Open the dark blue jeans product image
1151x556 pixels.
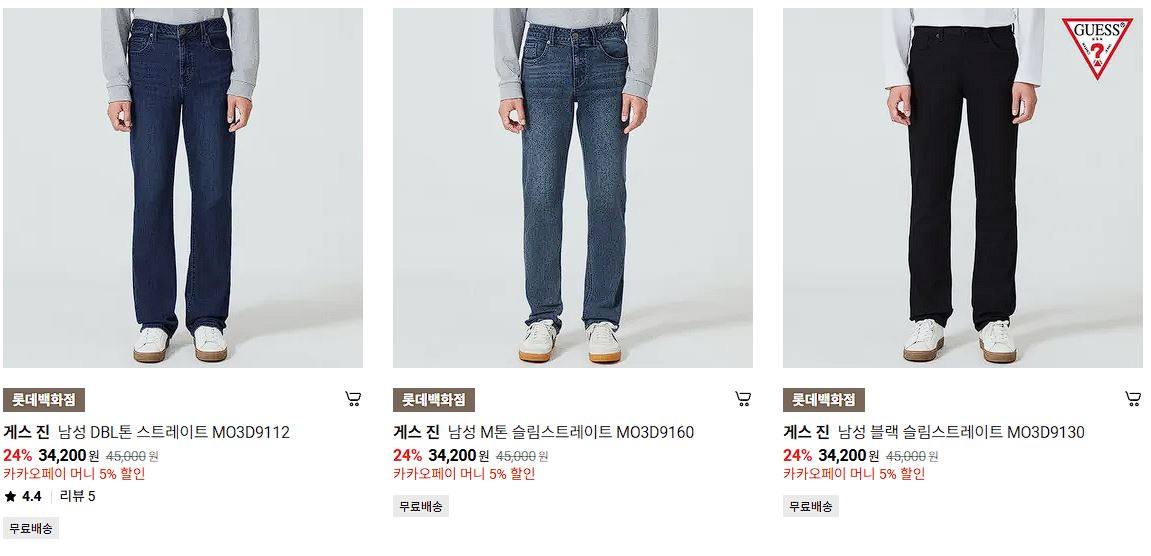(x=183, y=188)
